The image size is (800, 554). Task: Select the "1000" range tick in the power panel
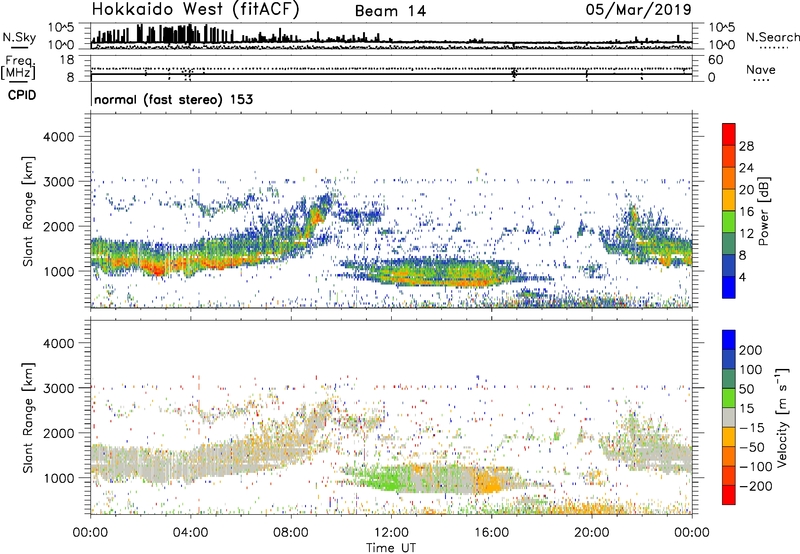(x=59, y=271)
